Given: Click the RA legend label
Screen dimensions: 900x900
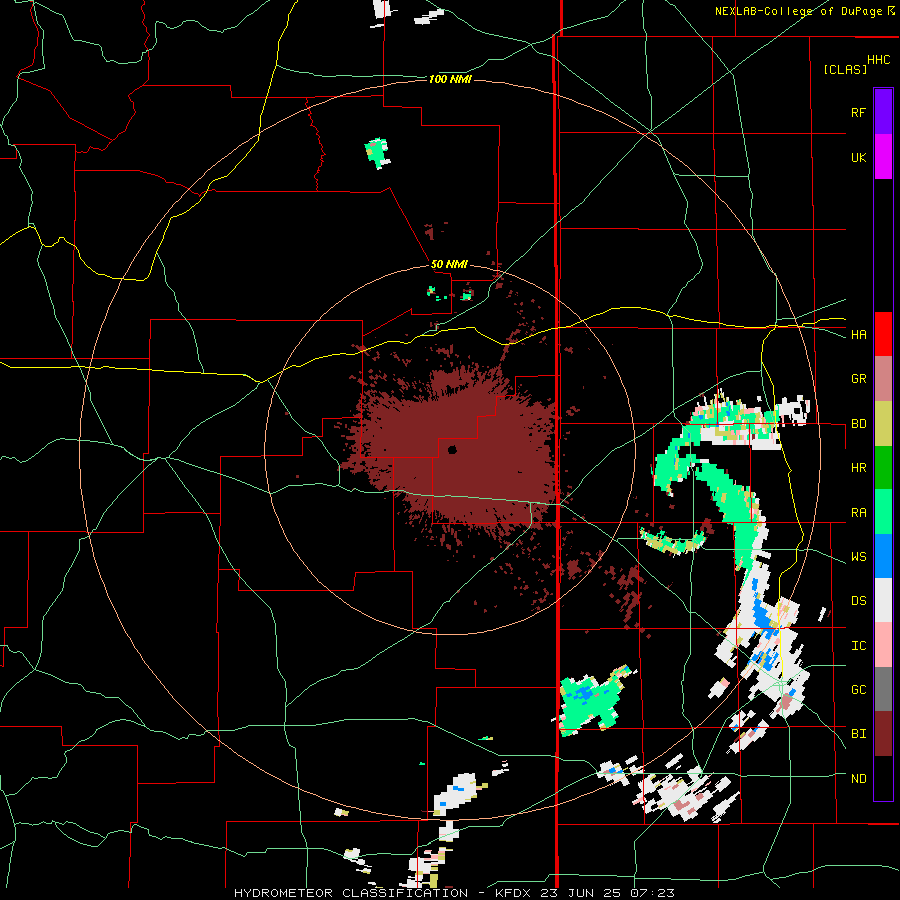Looking at the screenshot, I should click(858, 513).
